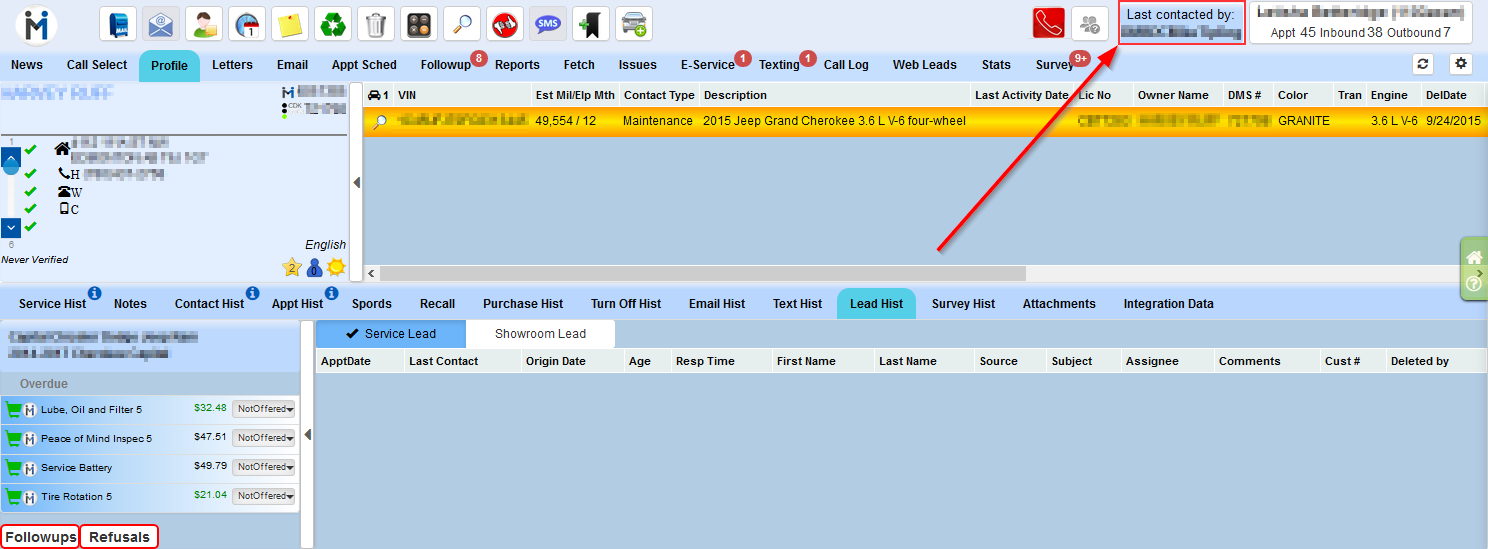Click the horizontal scrollbar under vehicle grid

pyautogui.click(x=702, y=273)
